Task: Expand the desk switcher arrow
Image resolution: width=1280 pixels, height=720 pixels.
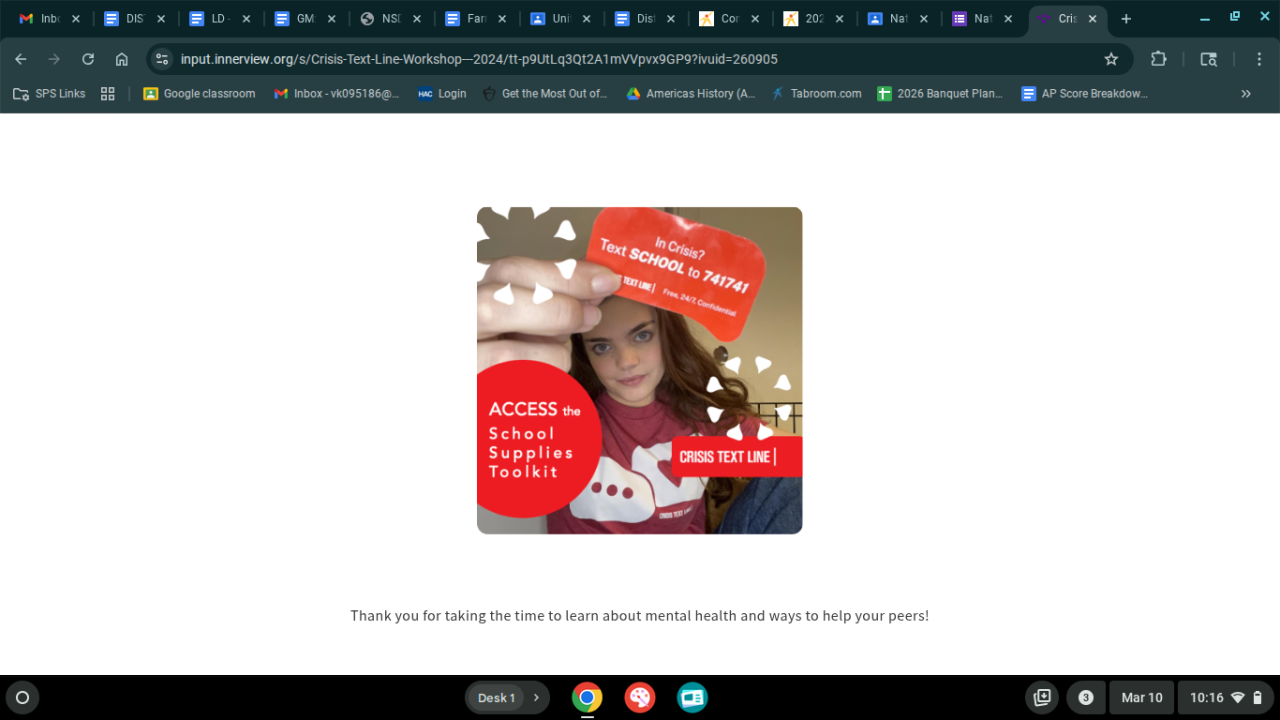Action: (537, 698)
